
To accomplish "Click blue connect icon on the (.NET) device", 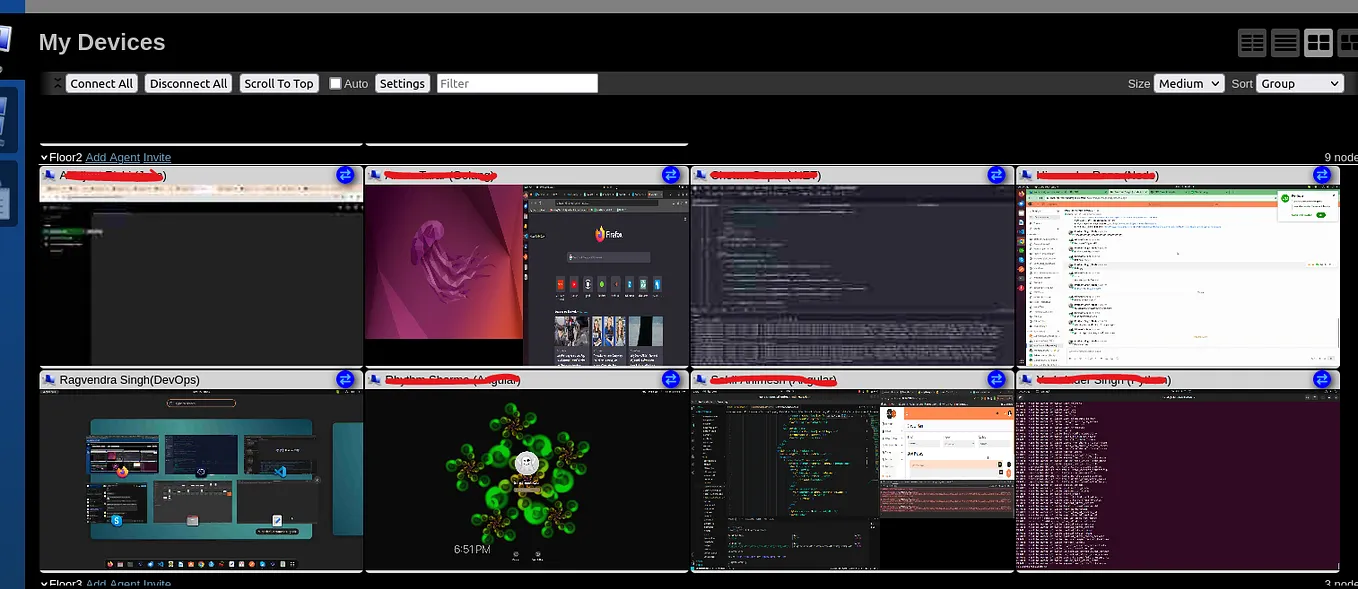I will coord(996,175).
